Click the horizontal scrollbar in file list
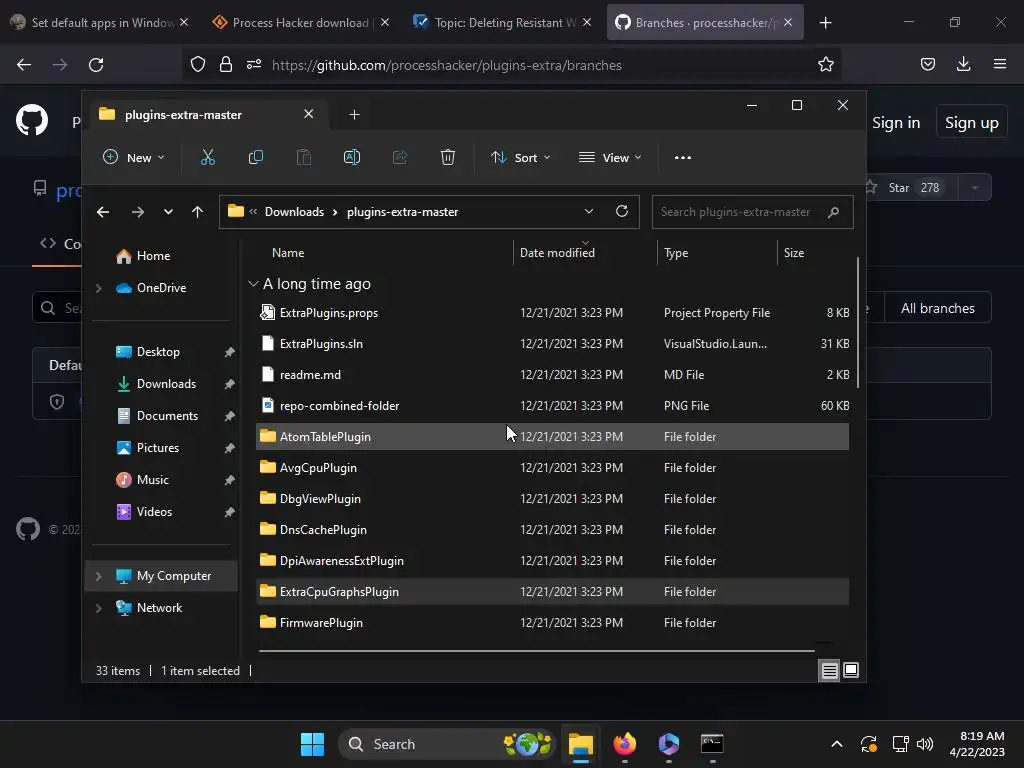The height and width of the screenshot is (768, 1024). [536, 650]
